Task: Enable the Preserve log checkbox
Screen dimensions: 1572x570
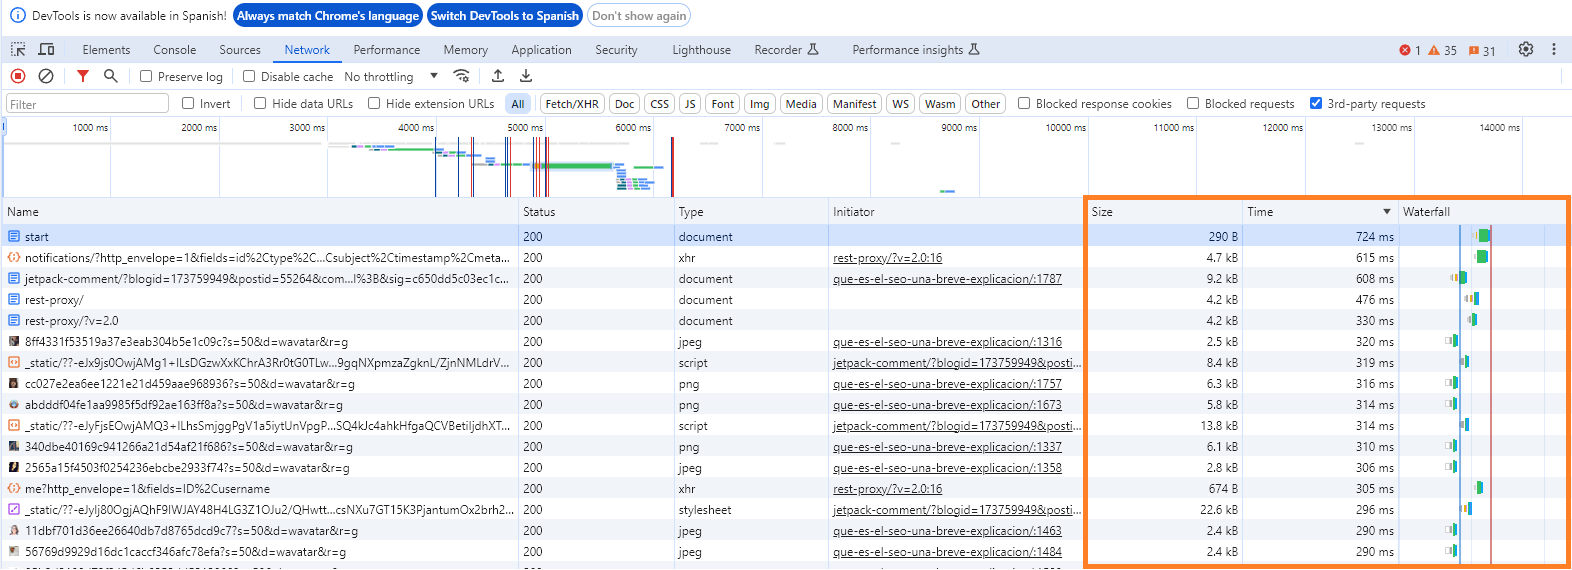Action: (146, 76)
